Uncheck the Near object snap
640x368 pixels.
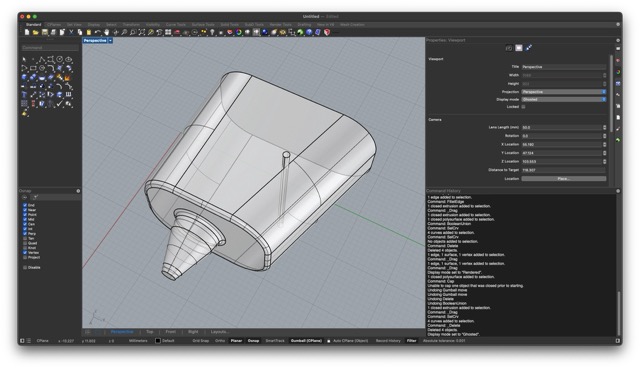(25, 210)
